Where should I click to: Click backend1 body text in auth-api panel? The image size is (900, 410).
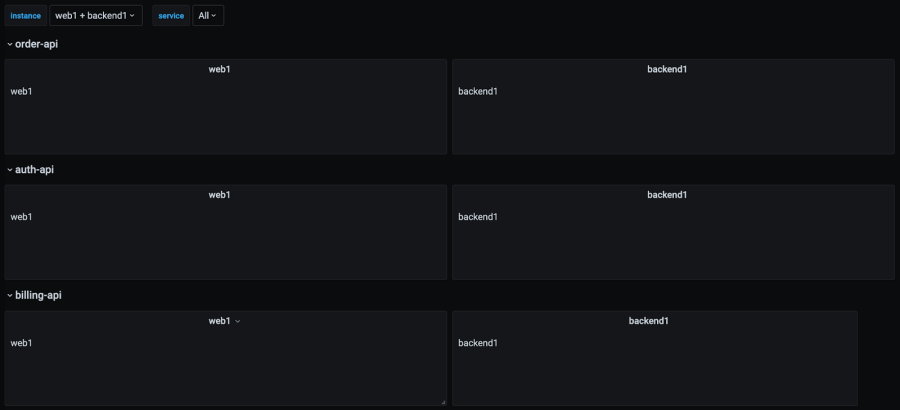[x=478, y=217]
